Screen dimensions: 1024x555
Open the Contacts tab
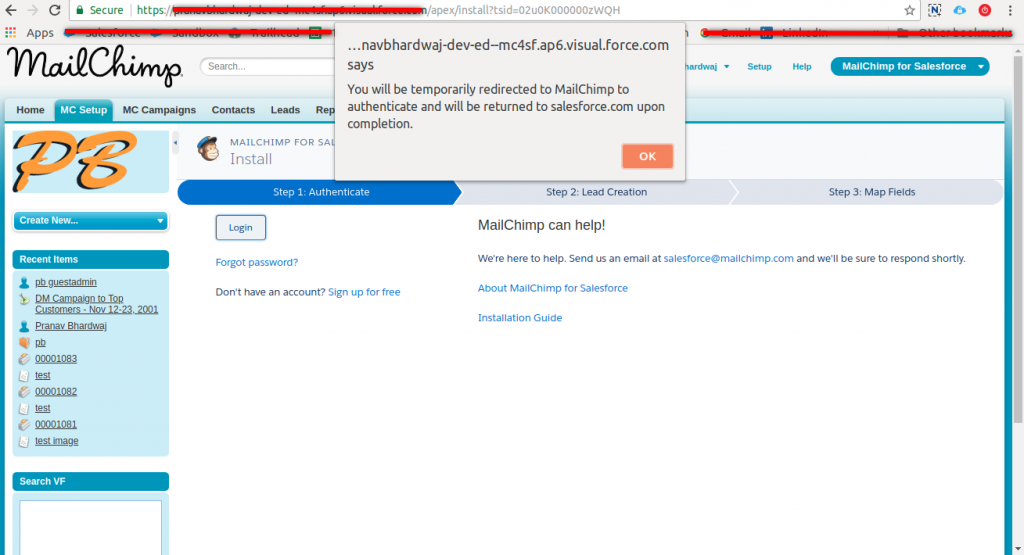coord(233,110)
